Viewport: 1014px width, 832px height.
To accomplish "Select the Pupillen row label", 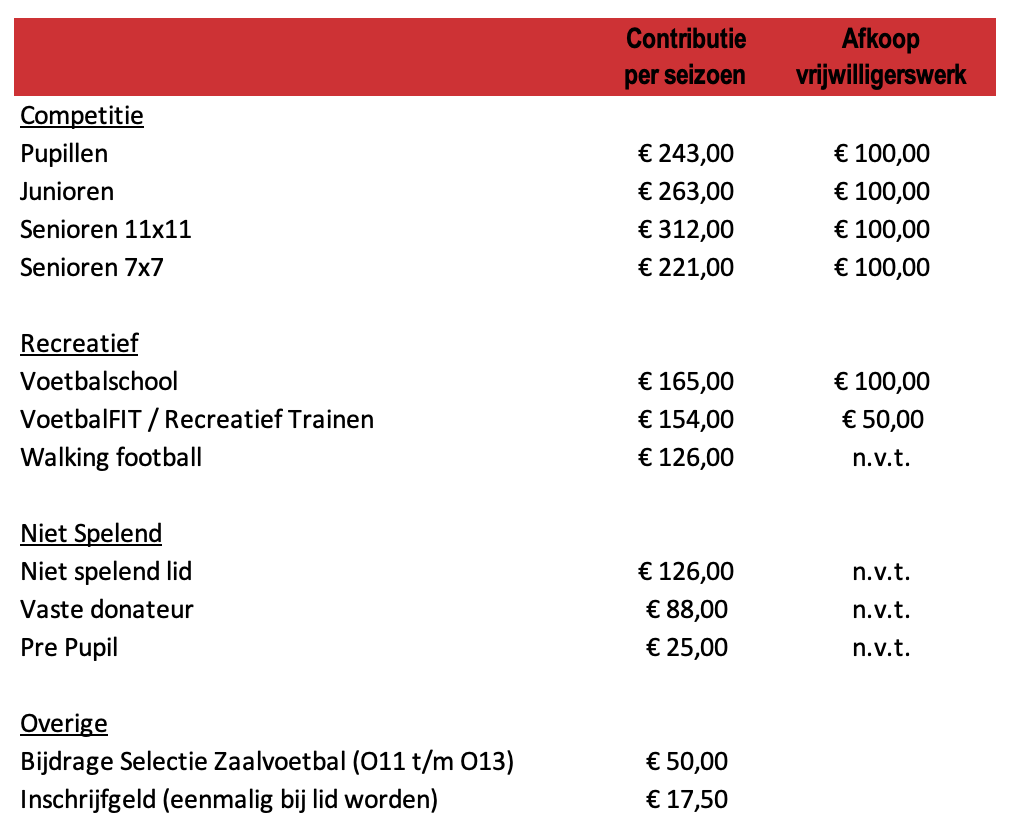I will coord(64,154).
